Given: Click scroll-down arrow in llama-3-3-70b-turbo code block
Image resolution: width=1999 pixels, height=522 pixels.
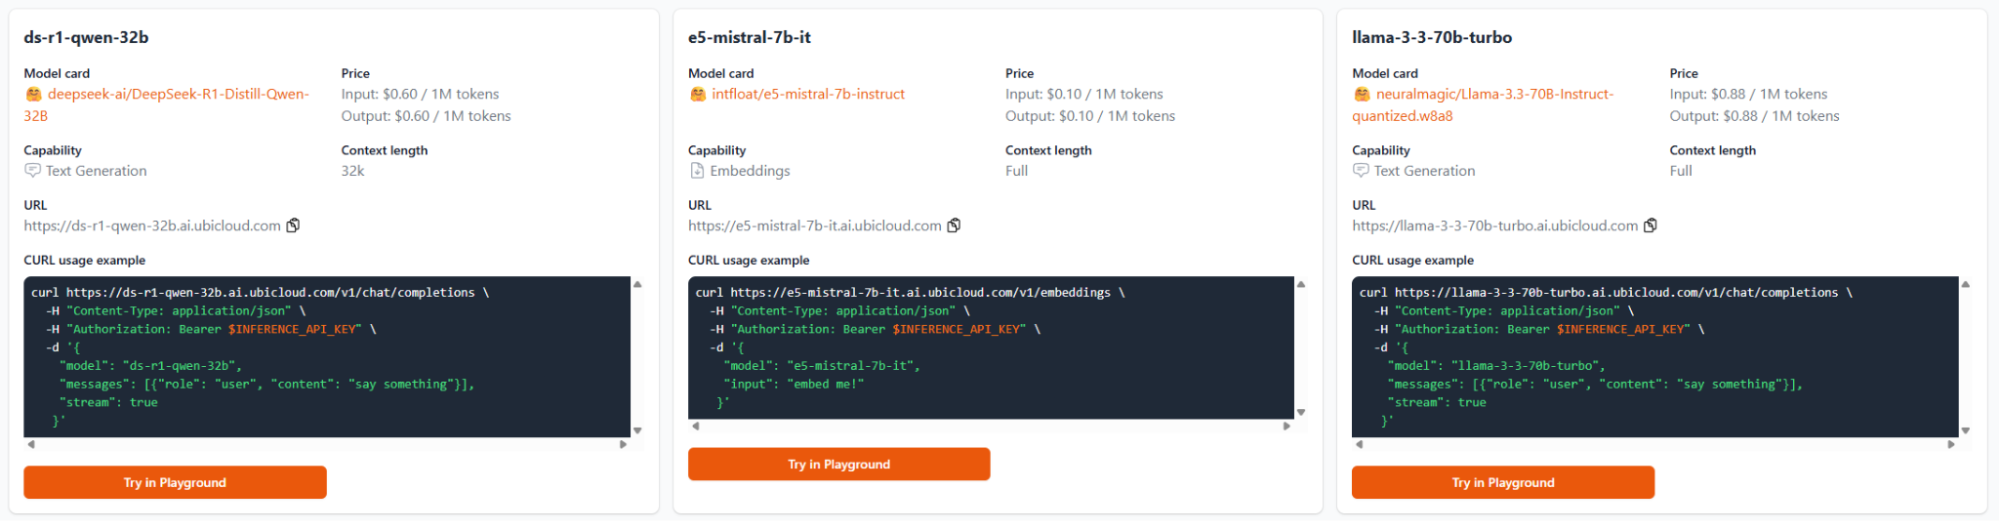Looking at the screenshot, I should click(1965, 431).
